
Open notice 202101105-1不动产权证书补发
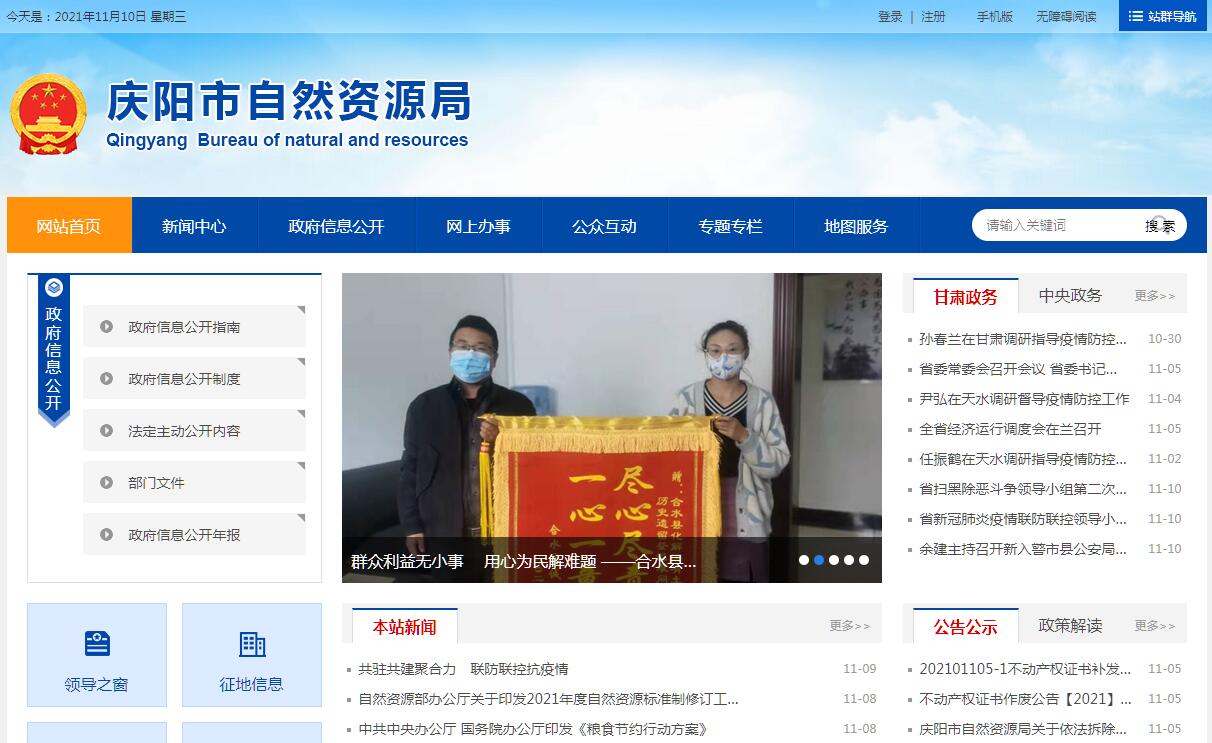[x=1025, y=669]
